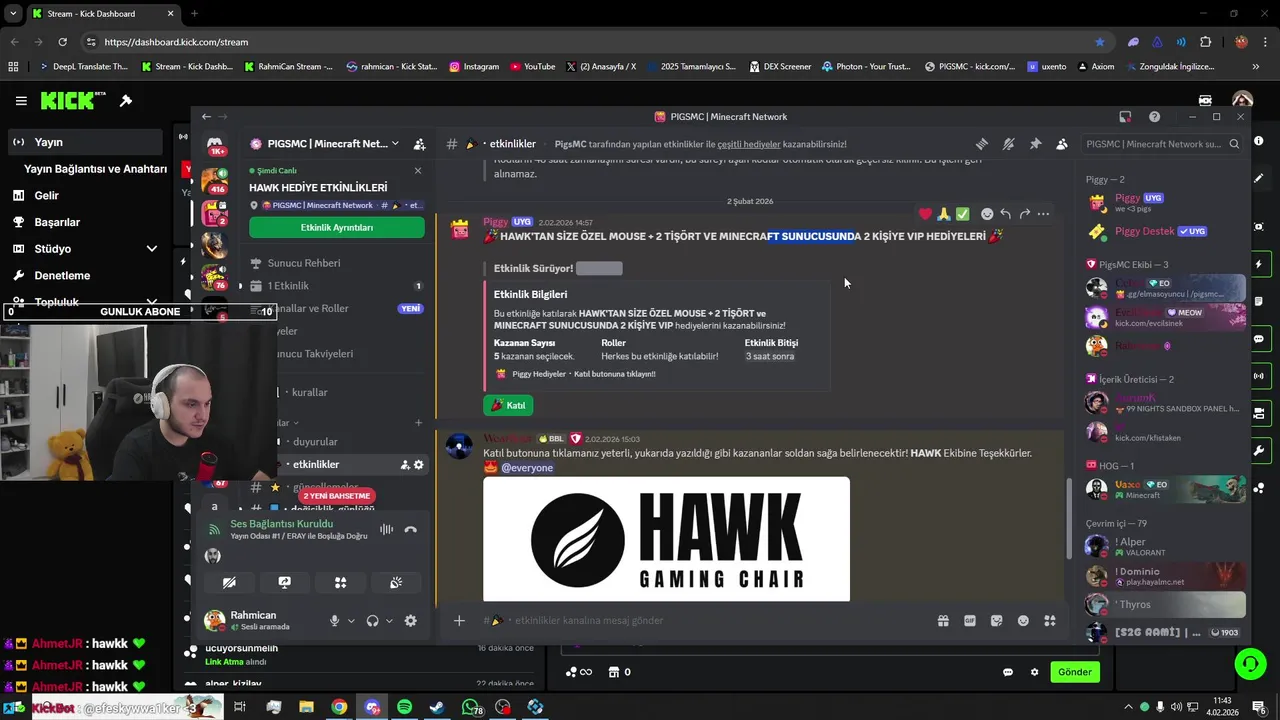Open Spotify from Windows taskbar
Screen dimensions: 1280x720
pyautogui.click(x=404, y=707)
